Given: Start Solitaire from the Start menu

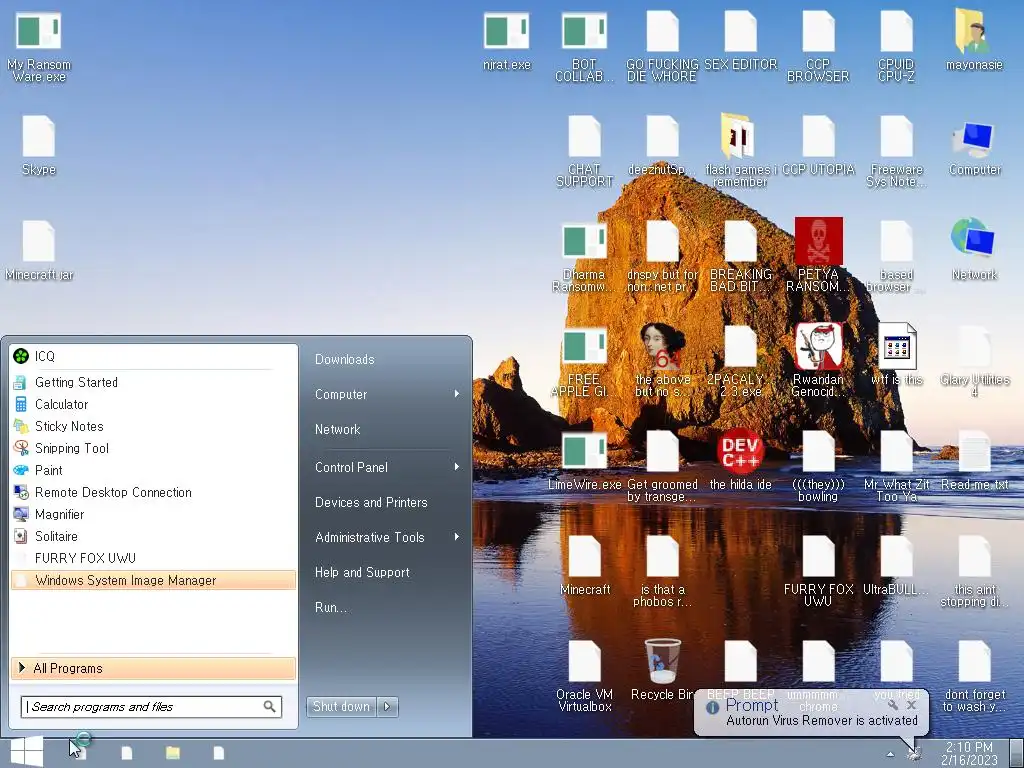Looking at the screenshot, I should [153, 536].
